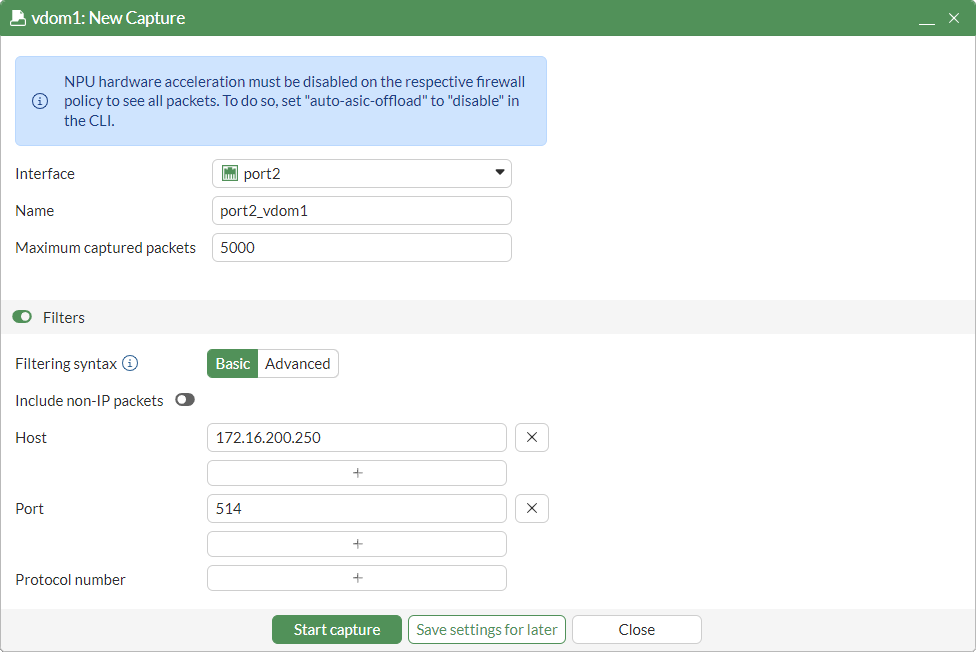Click the packet capture icon in the title bar
976x652 pixels.
point(16,17)
